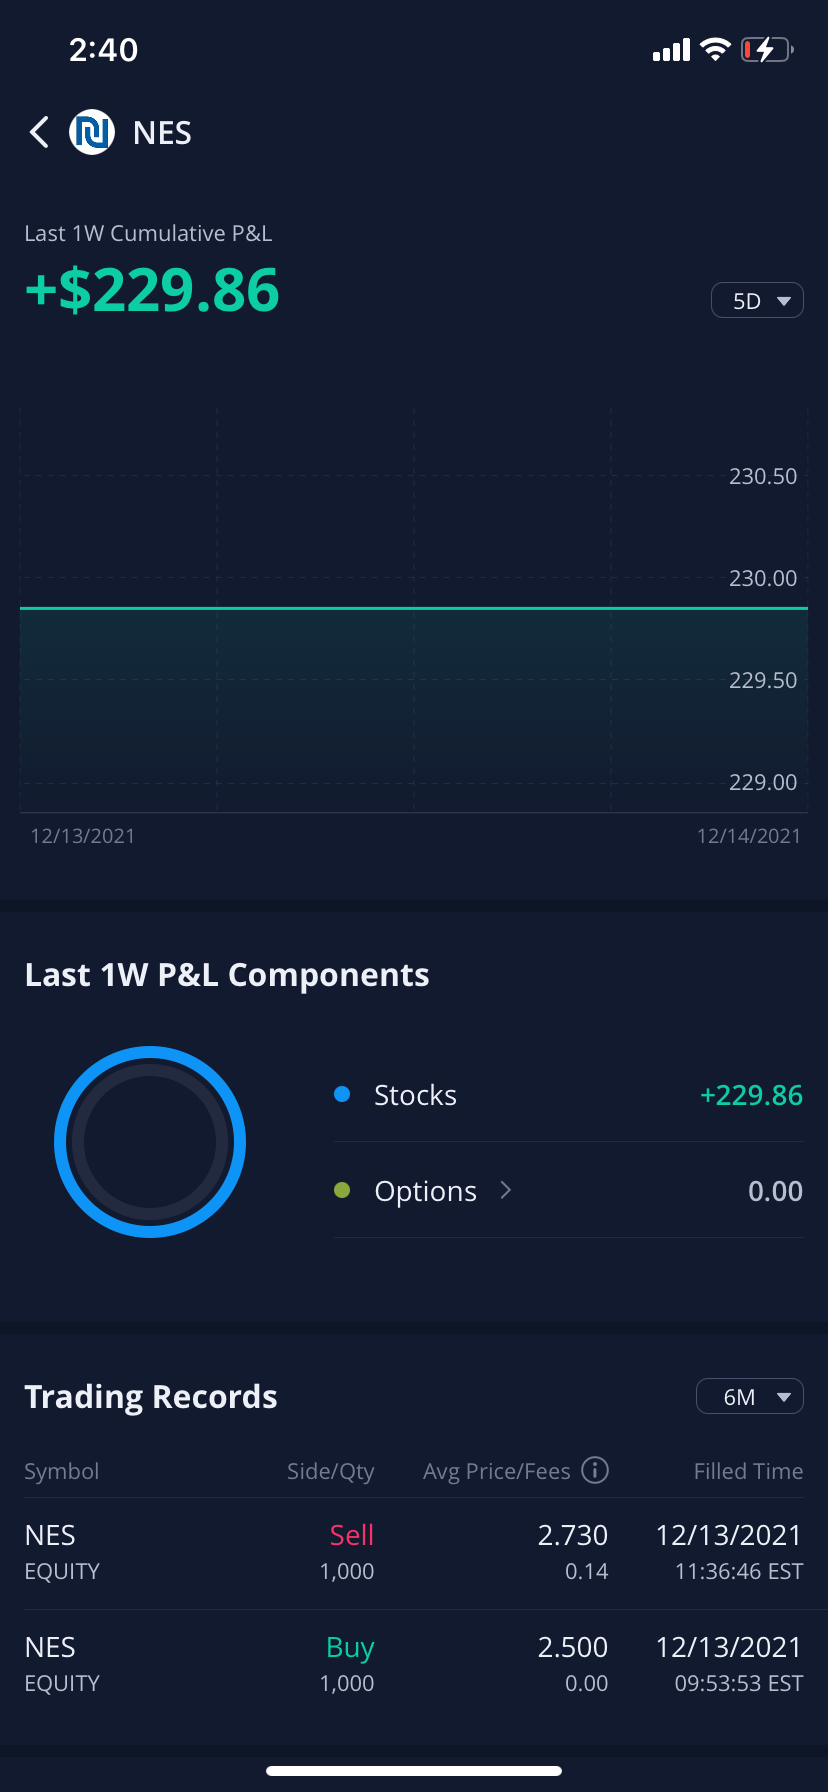This screenshot has height=1792, width=828.
Task: Tap the battery charging status icon
Action: click(x=766, y=49)
